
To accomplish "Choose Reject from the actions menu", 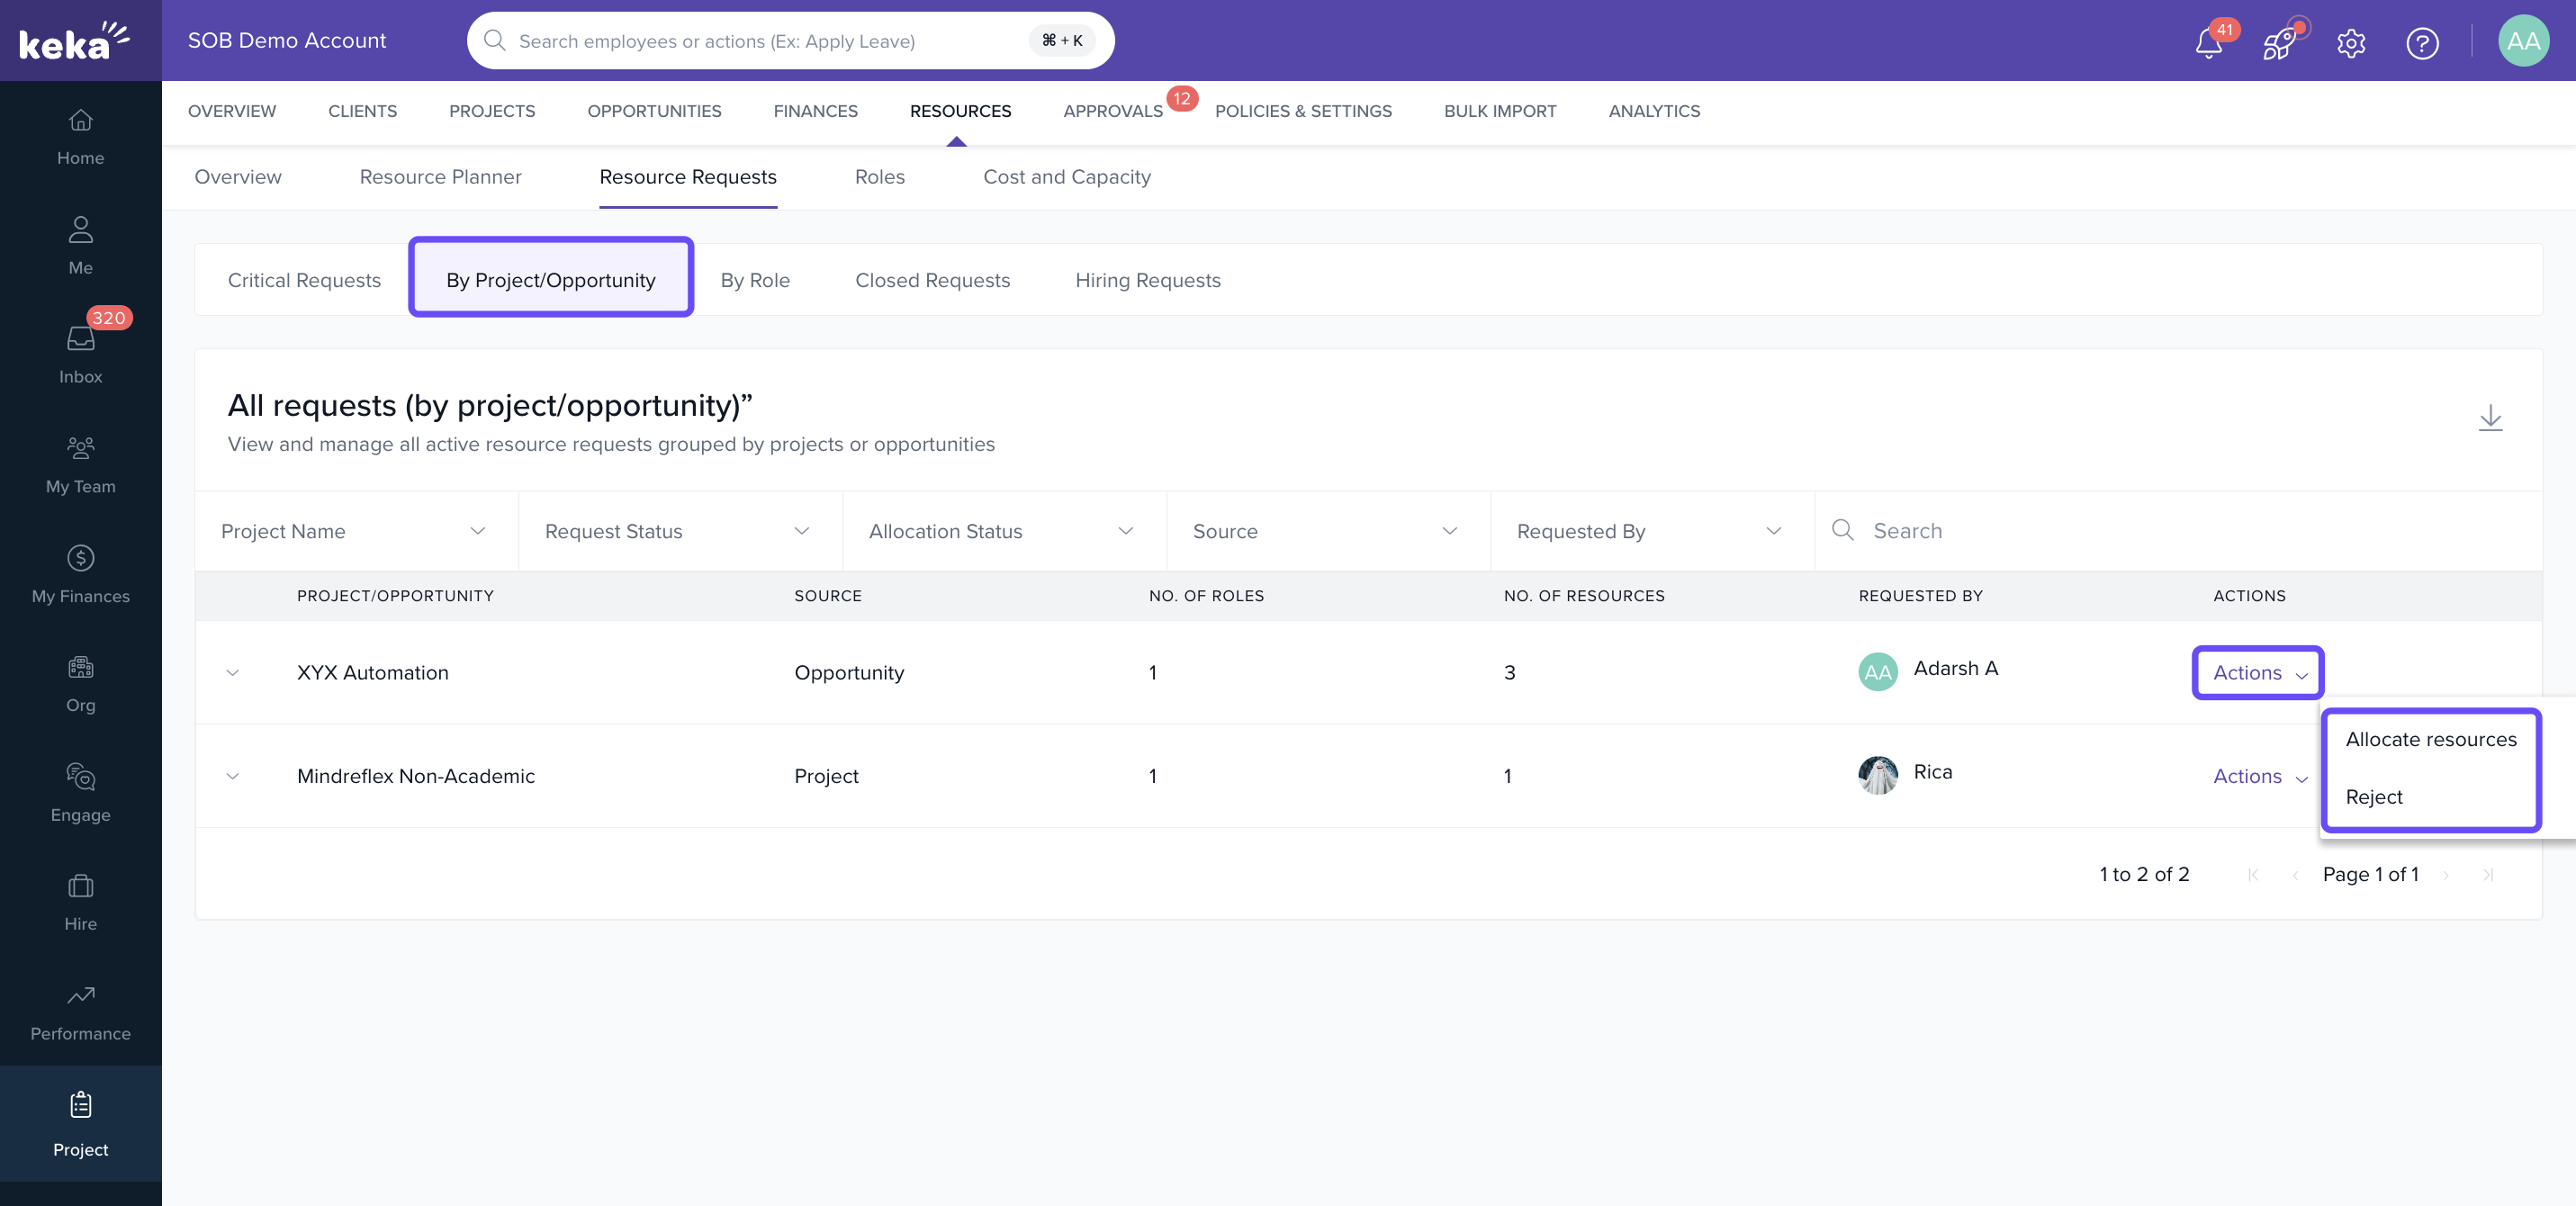I will coord(2373,797).
